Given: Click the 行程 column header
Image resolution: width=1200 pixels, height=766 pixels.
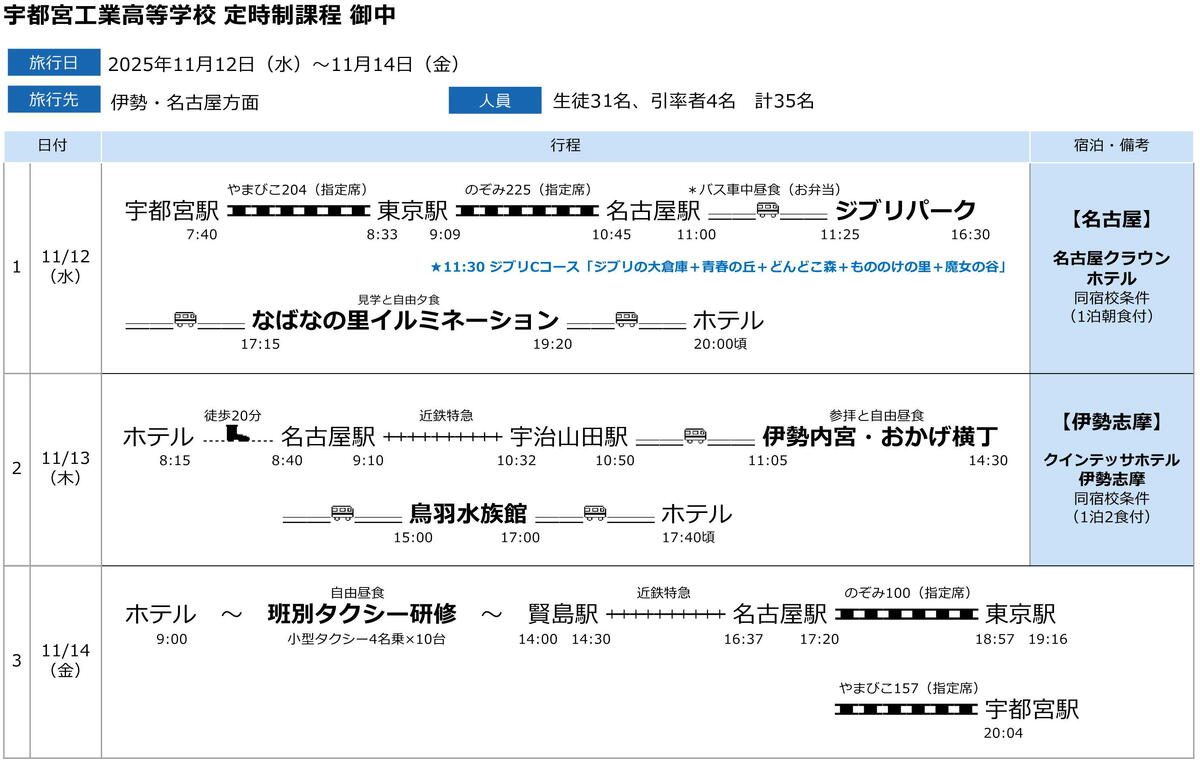Looking at the screenshot, I should pyautogui.click(x=565, y=145).
